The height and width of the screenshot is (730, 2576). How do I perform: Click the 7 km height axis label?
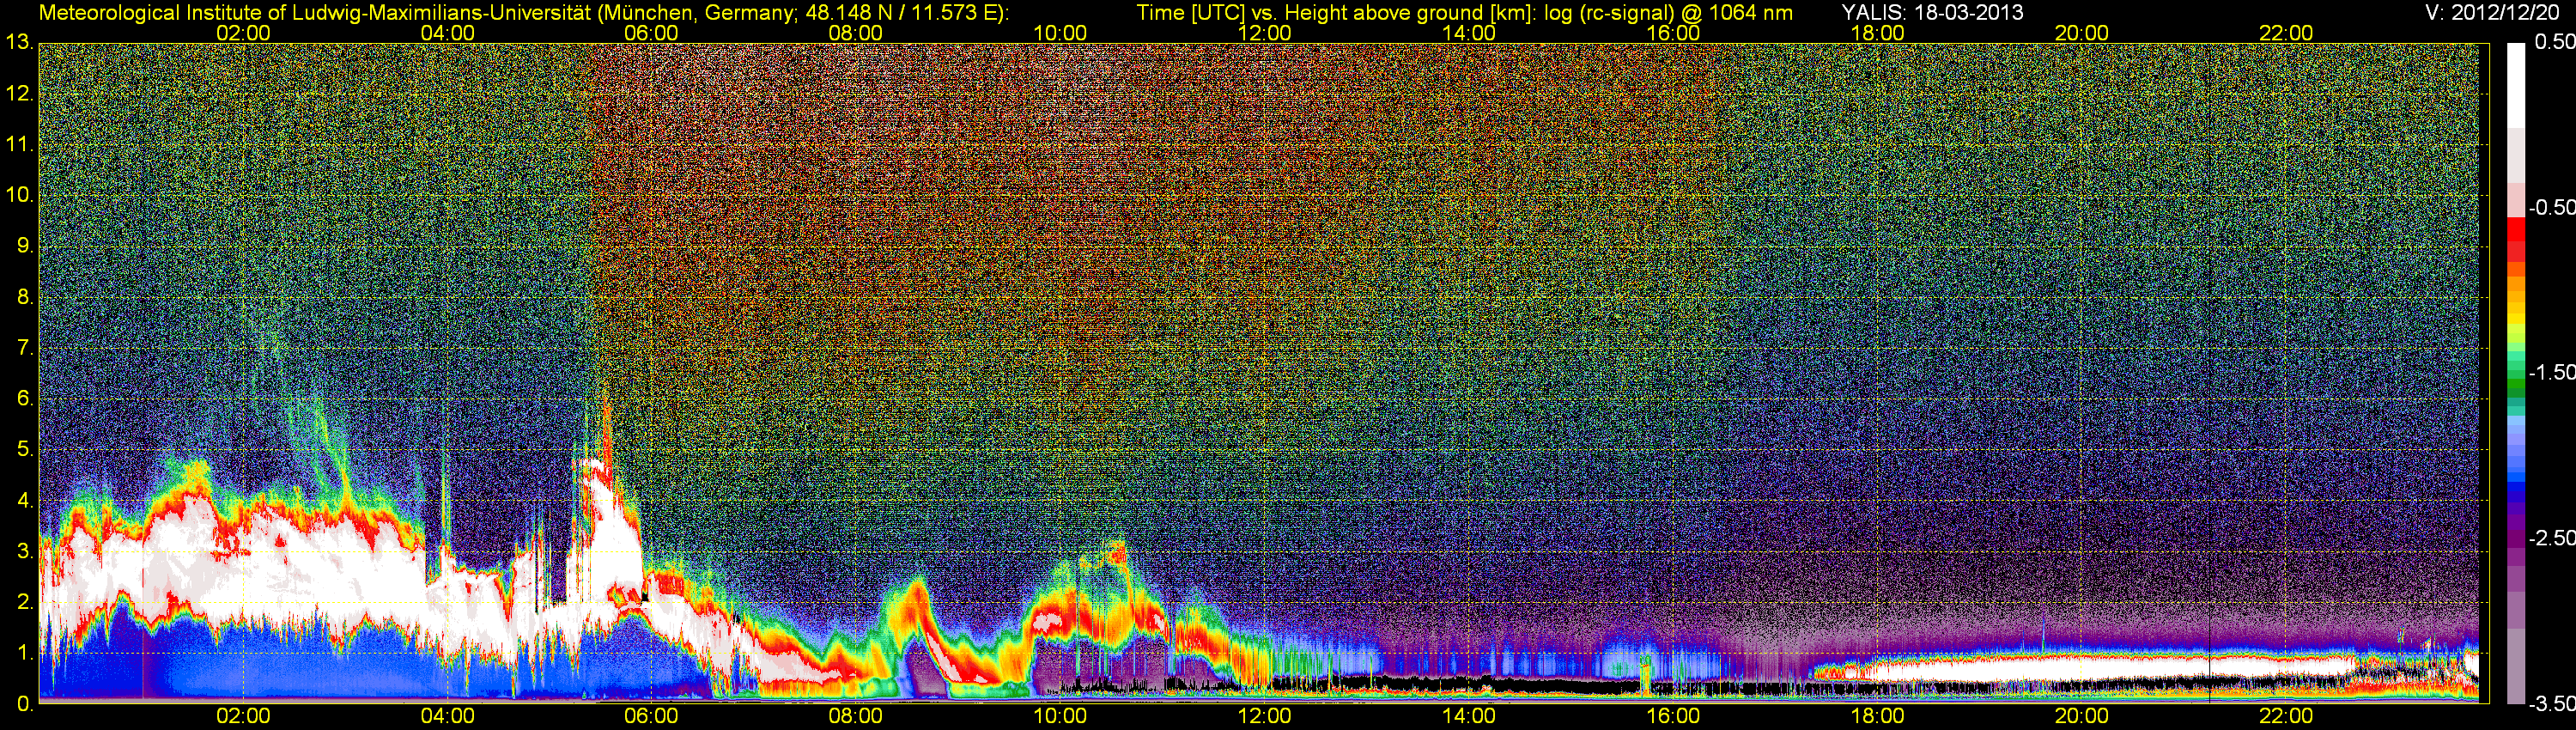[25, 348]
